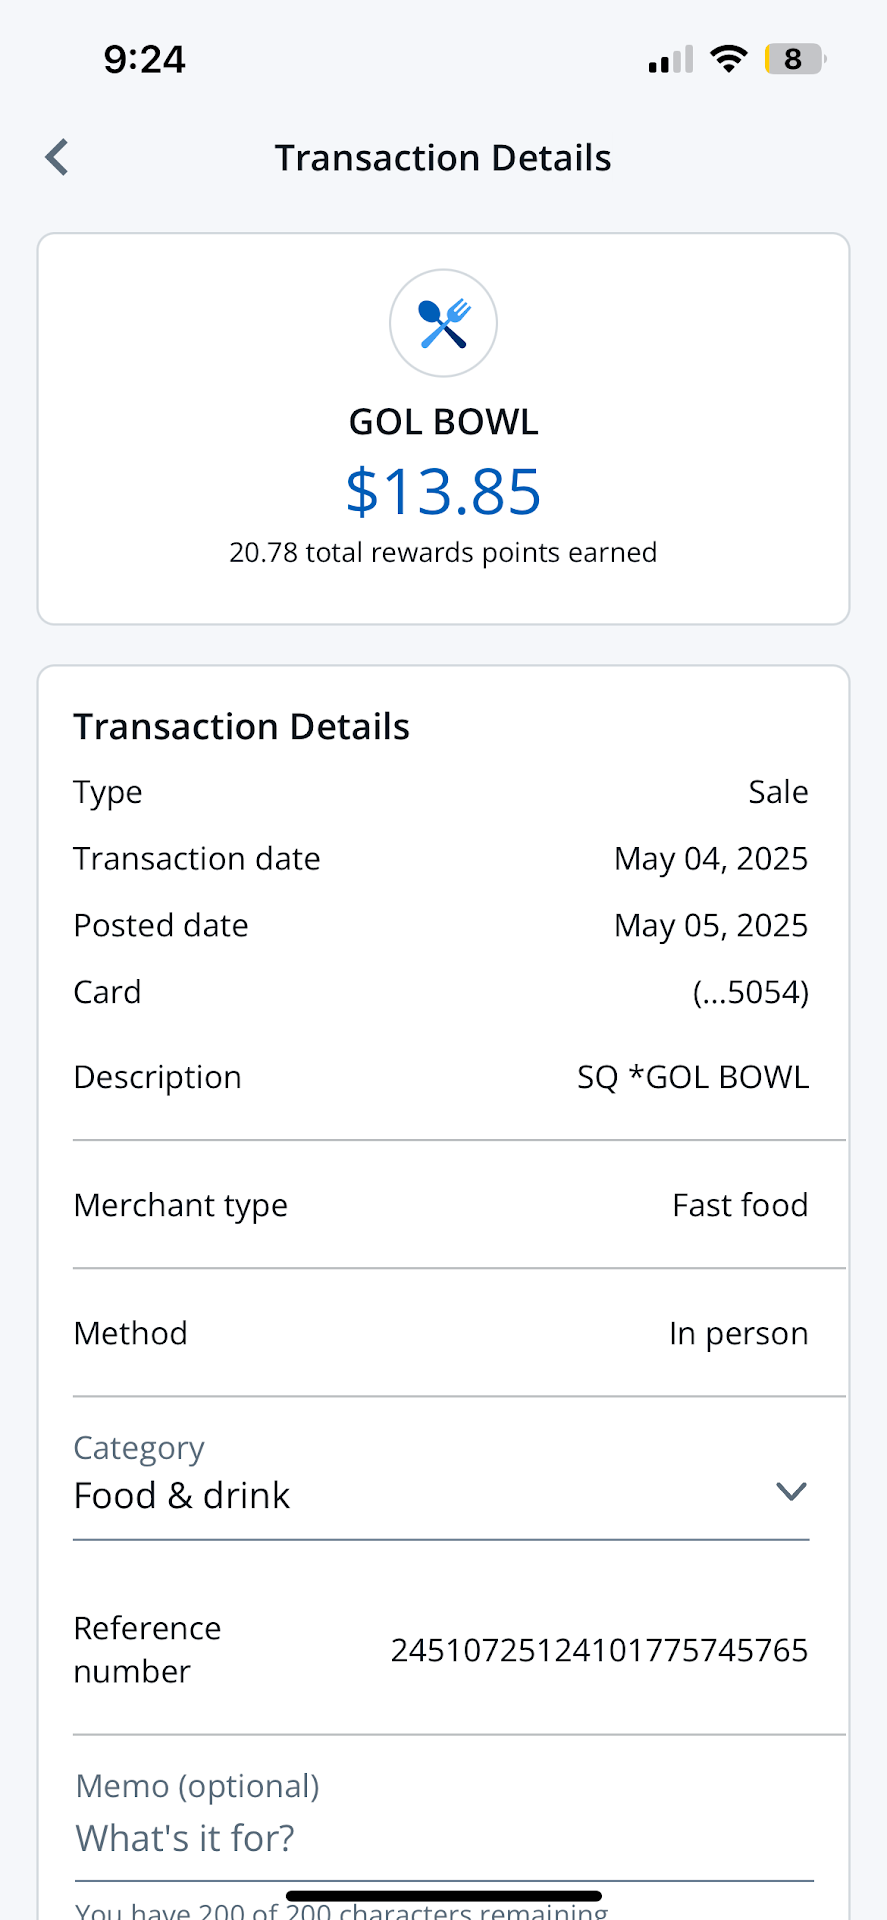Tap the fork and spoon dining icon
The width and height of the screenshot is (887, 1920).
tap(443, 323)
